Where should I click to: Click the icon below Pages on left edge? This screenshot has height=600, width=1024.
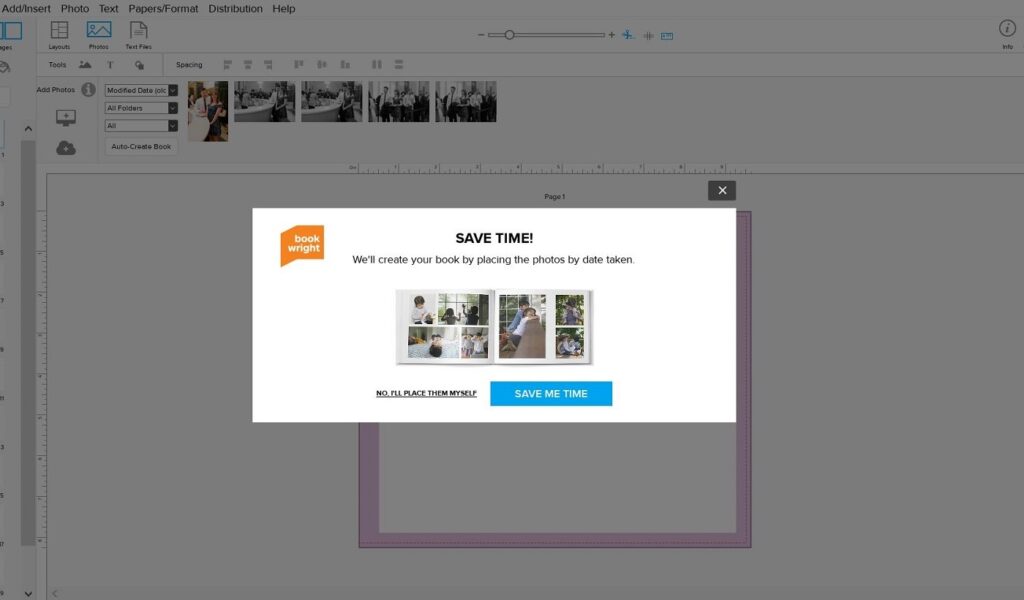tap(5, 67)
